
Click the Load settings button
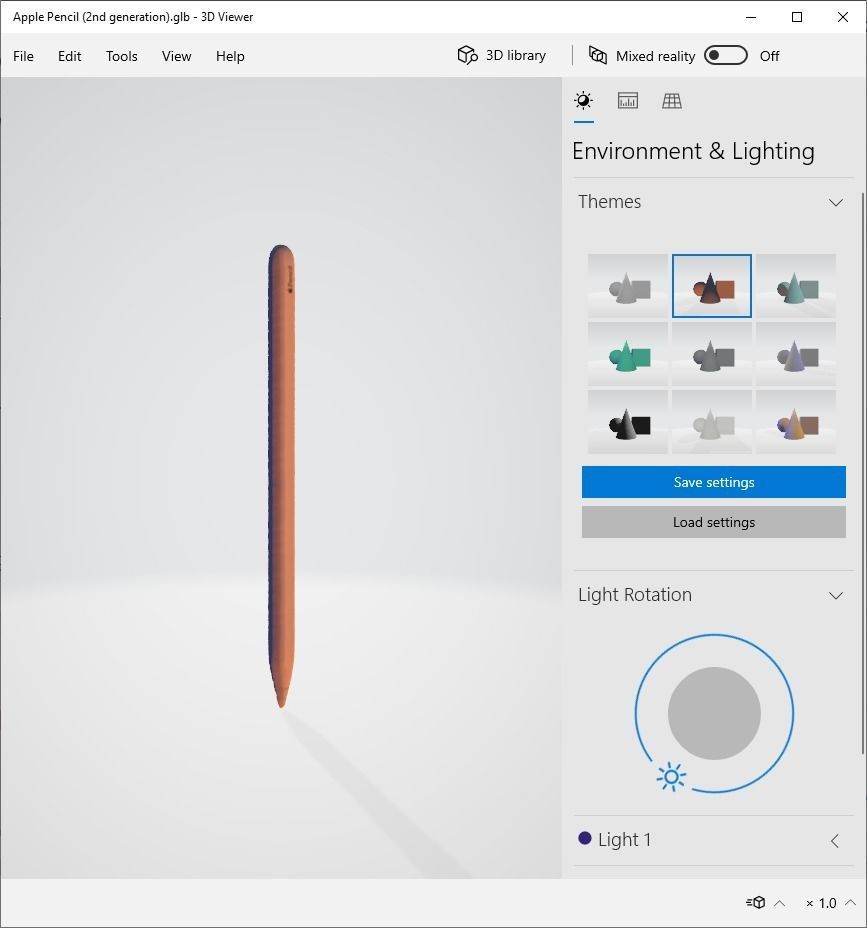tap(714, 522)
